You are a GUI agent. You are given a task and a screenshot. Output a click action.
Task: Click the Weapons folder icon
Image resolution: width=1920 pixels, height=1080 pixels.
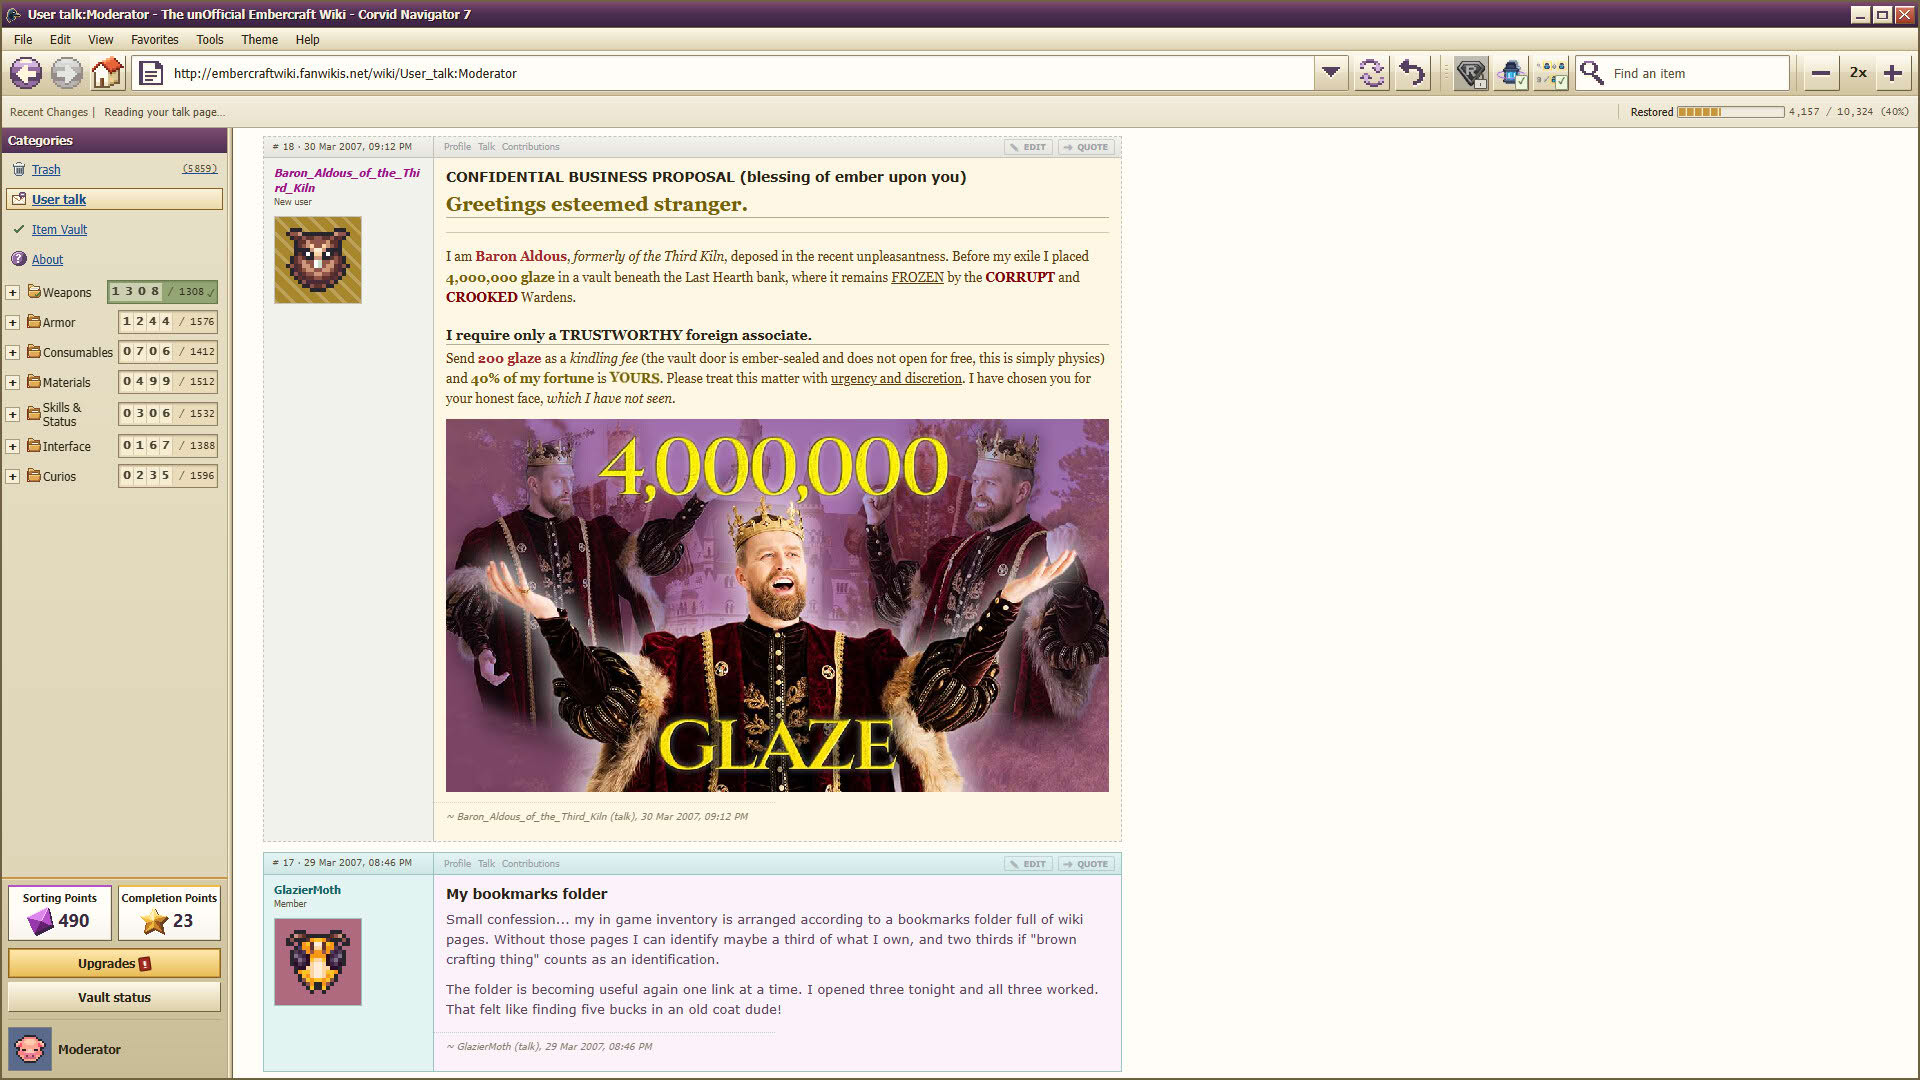[x=34, y=291]
